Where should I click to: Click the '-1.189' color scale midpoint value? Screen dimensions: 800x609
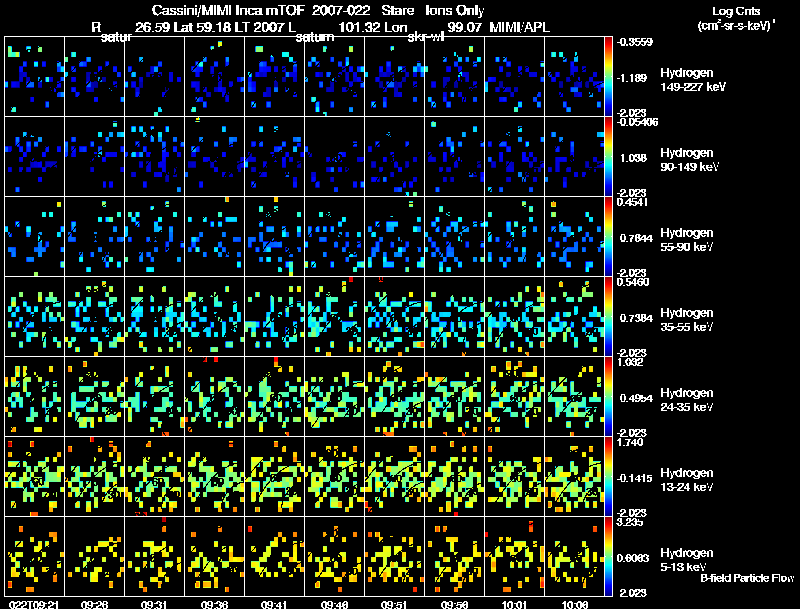(633, 78)
